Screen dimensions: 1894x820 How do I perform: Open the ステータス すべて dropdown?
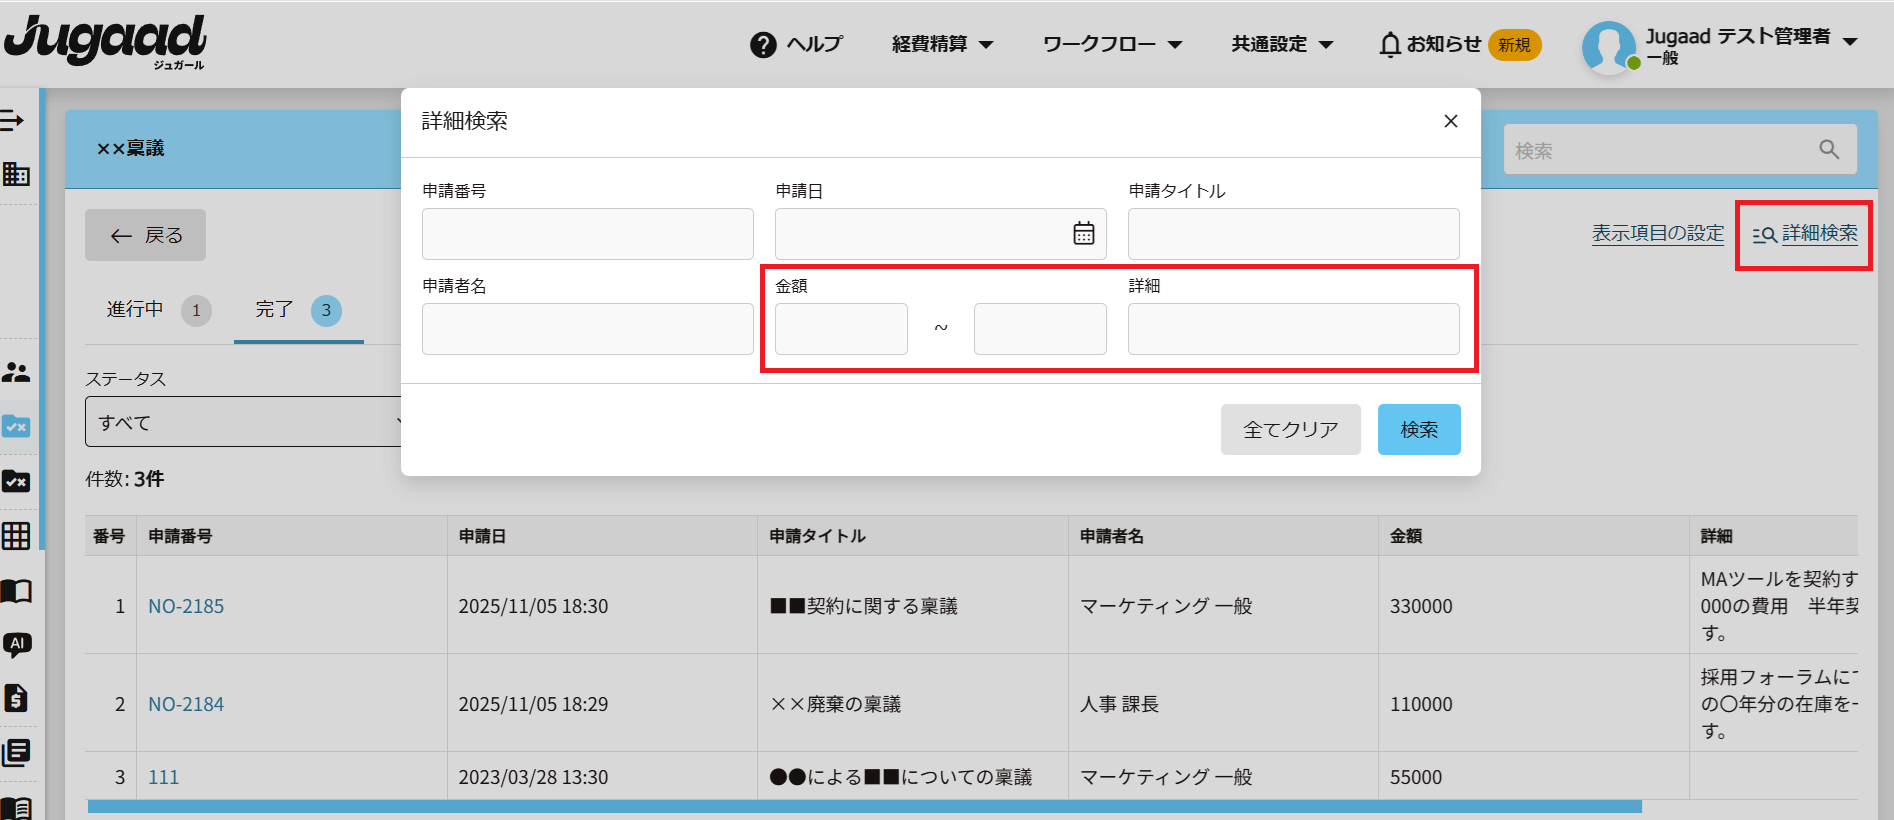[x=243, y=422]
